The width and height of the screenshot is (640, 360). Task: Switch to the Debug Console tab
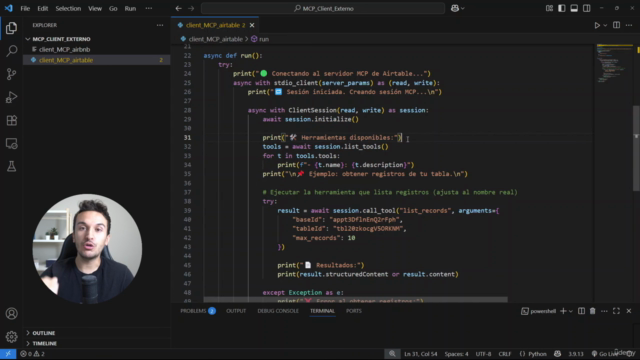pyautogui.click(x=278, y=311)
